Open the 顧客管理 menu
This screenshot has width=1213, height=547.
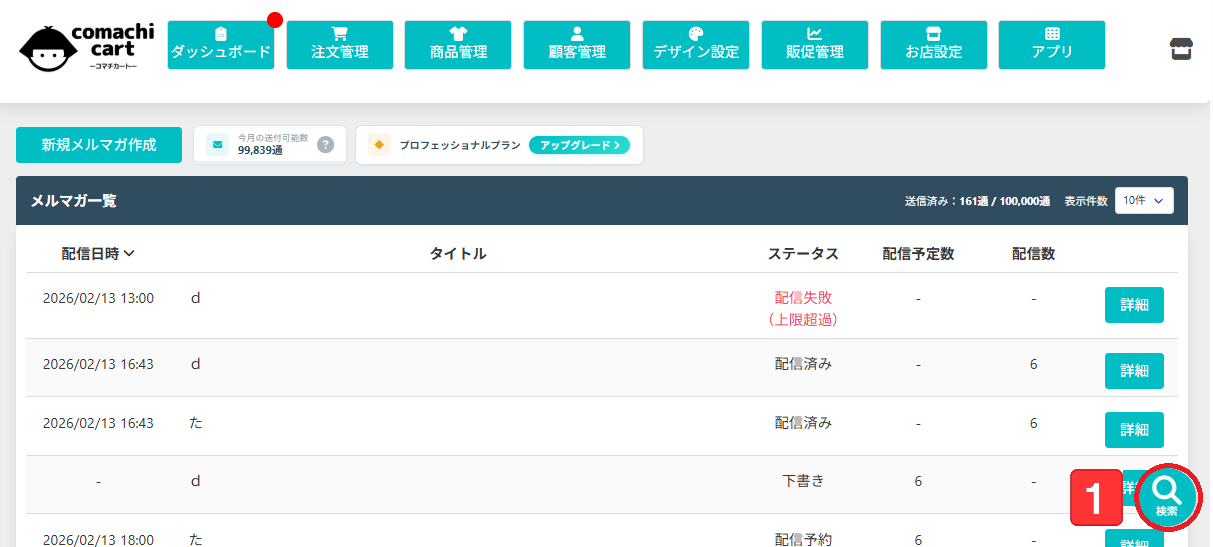click(577, 45)
